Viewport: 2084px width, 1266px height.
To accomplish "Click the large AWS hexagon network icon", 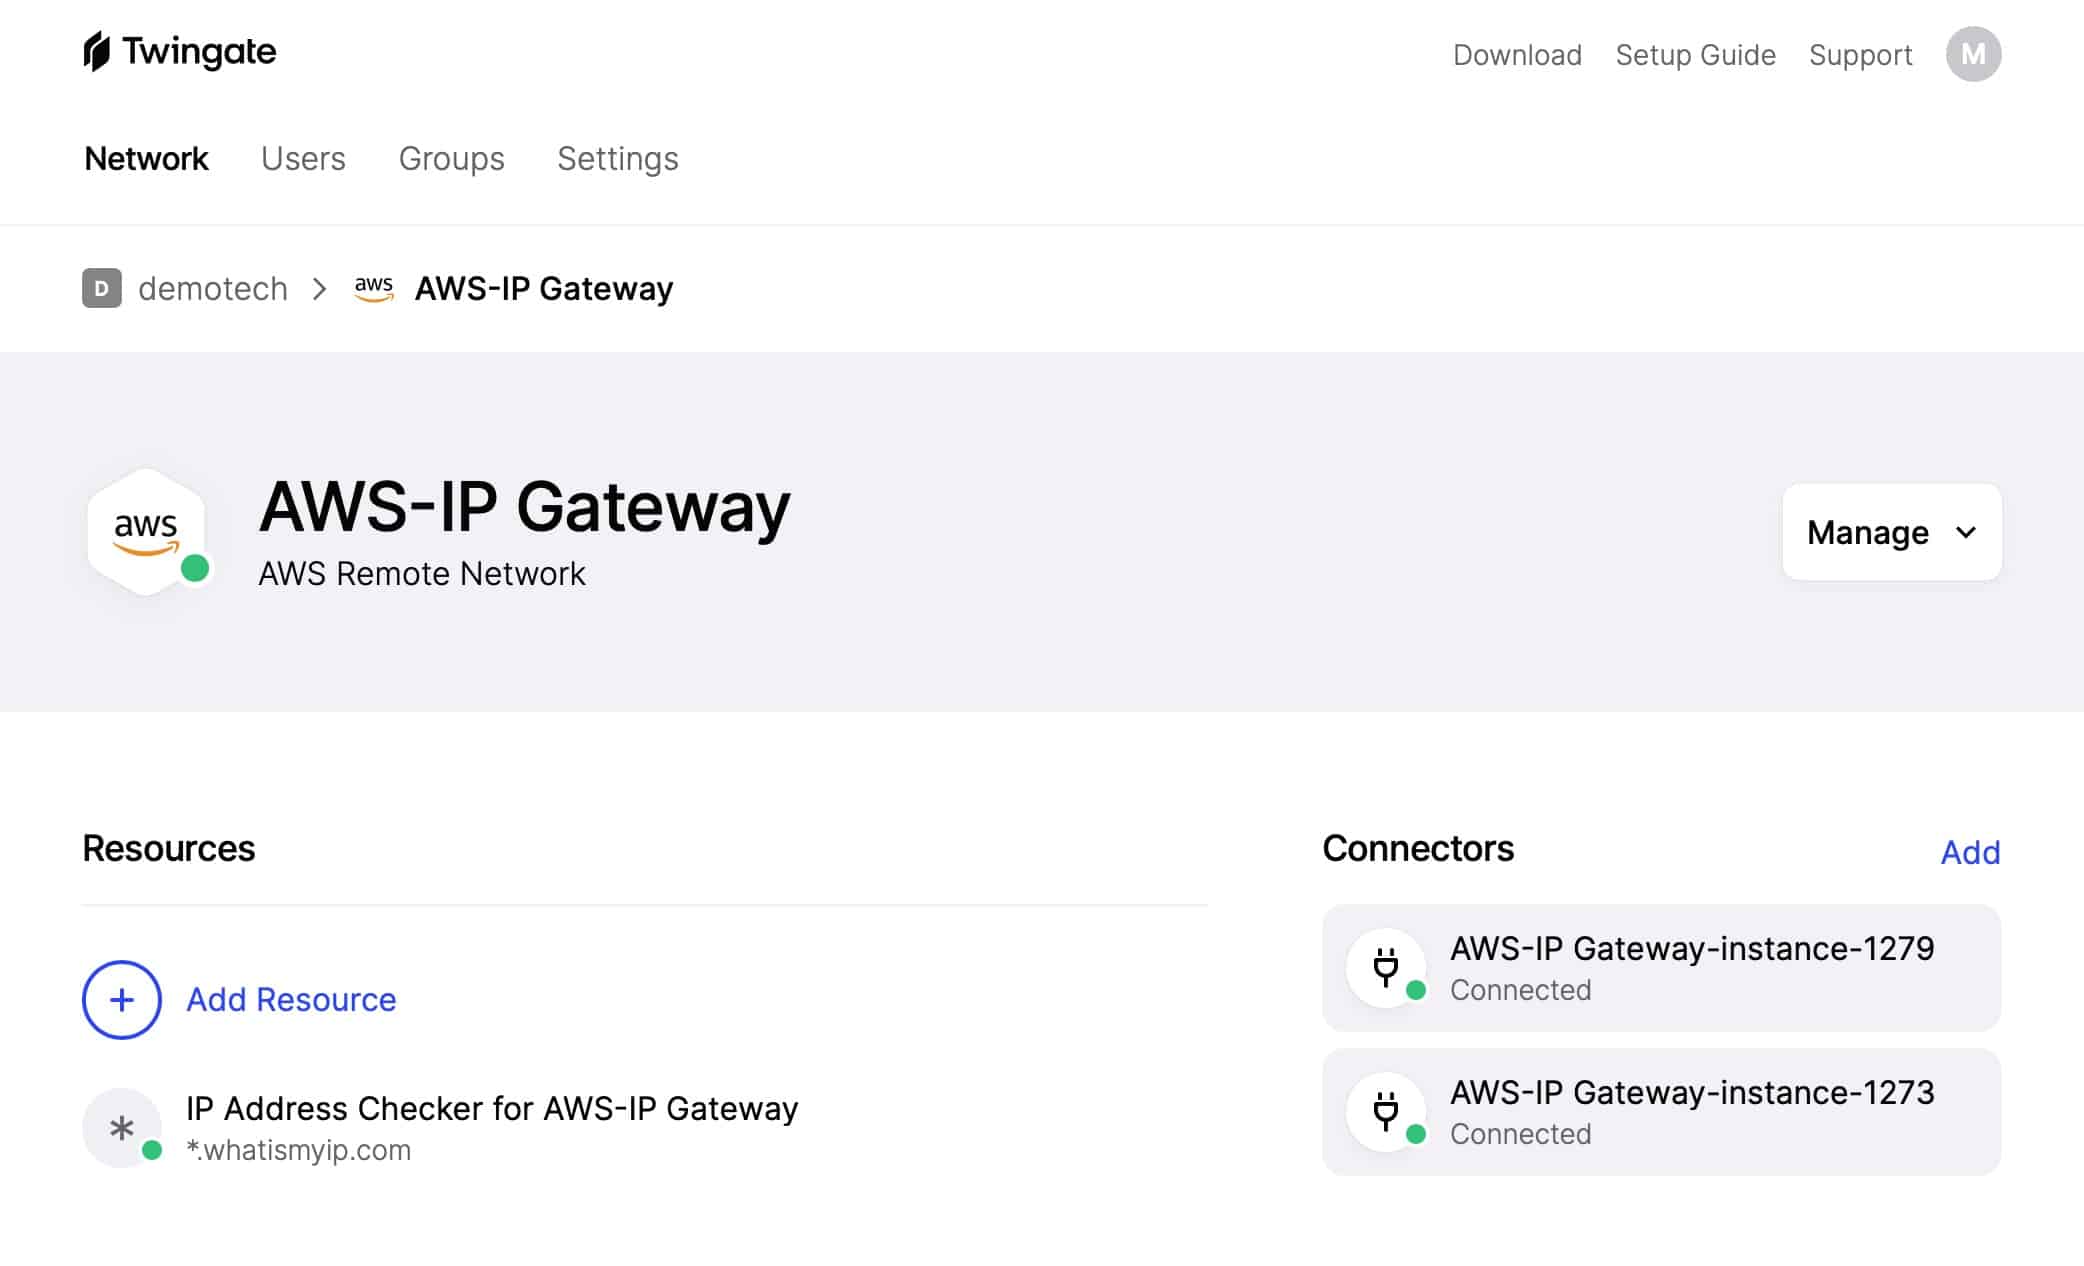I will pos(147,532).
